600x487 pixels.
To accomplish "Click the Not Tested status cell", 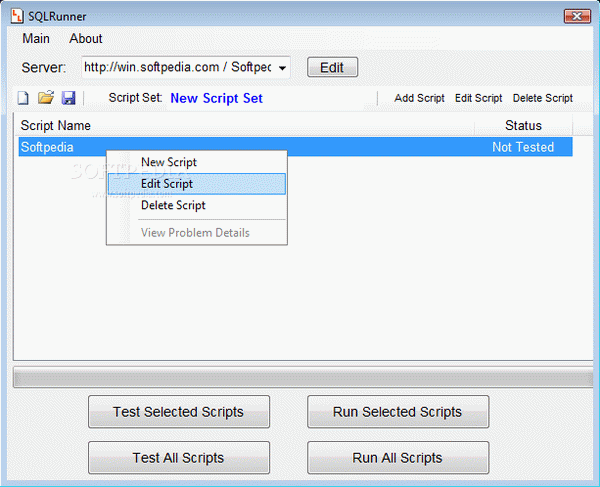I will (x=523, y=147).
